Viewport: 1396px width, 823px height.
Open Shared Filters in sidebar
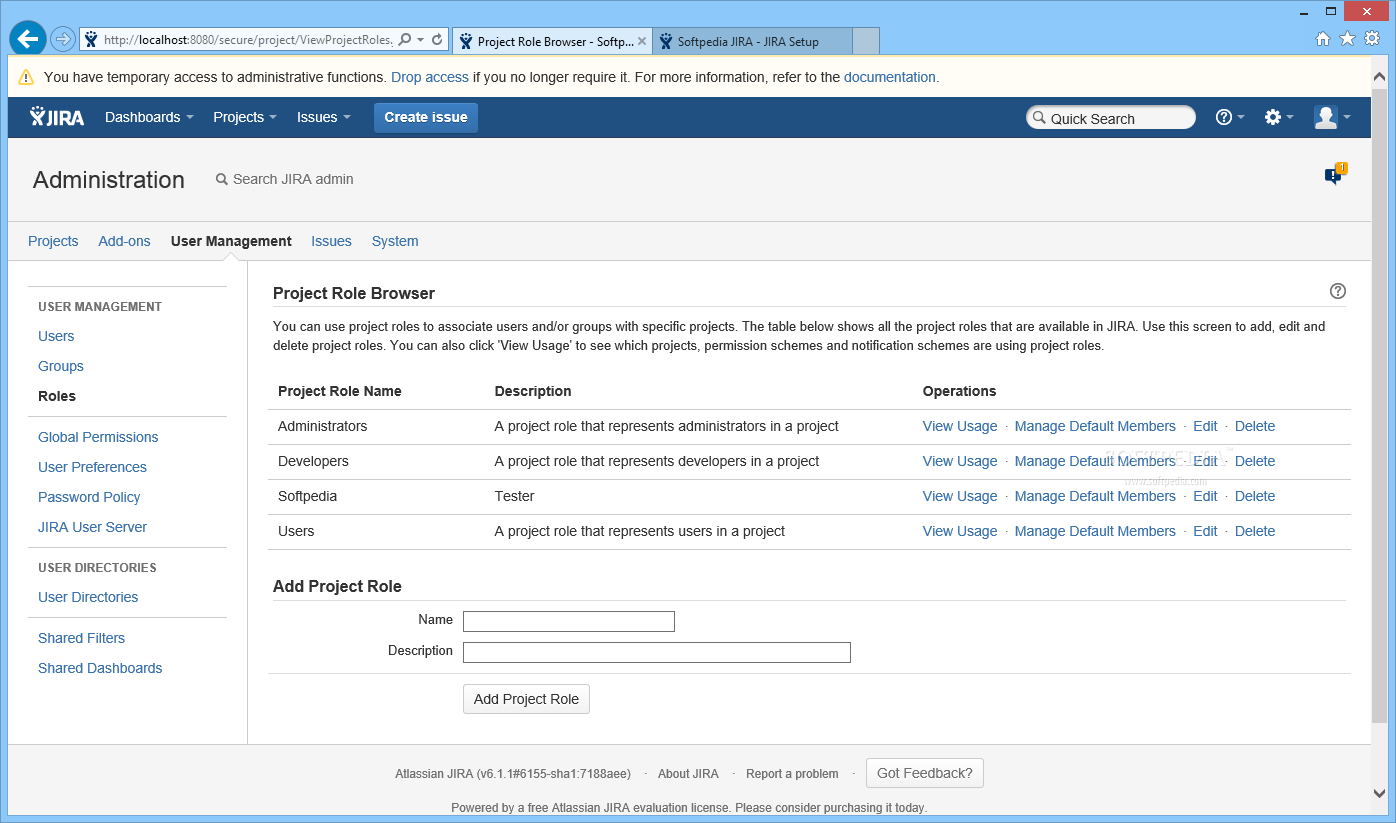[82, 638]
